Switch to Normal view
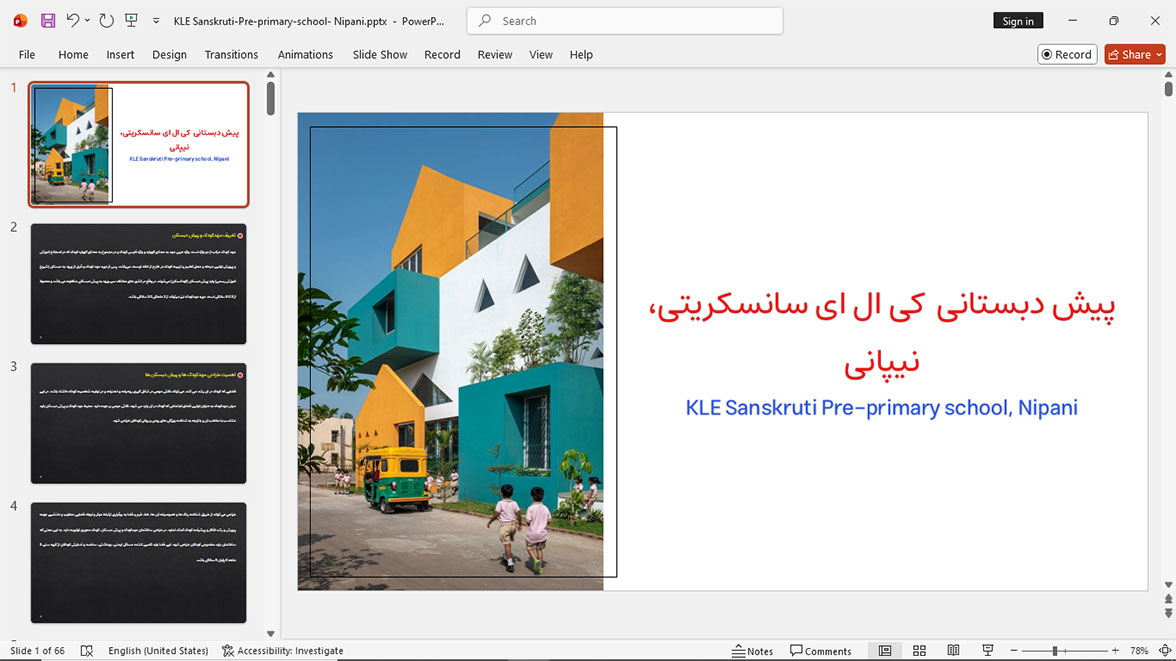Image resolution: width=1176 pixels, height=661 pixels. pyautogui.click(x=885, y=650)
